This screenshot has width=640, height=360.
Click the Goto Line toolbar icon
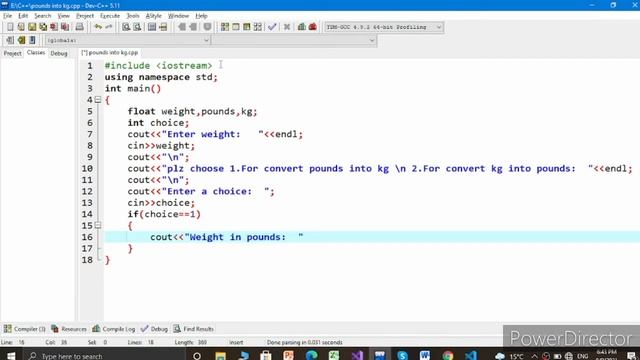tap(163, 27)
